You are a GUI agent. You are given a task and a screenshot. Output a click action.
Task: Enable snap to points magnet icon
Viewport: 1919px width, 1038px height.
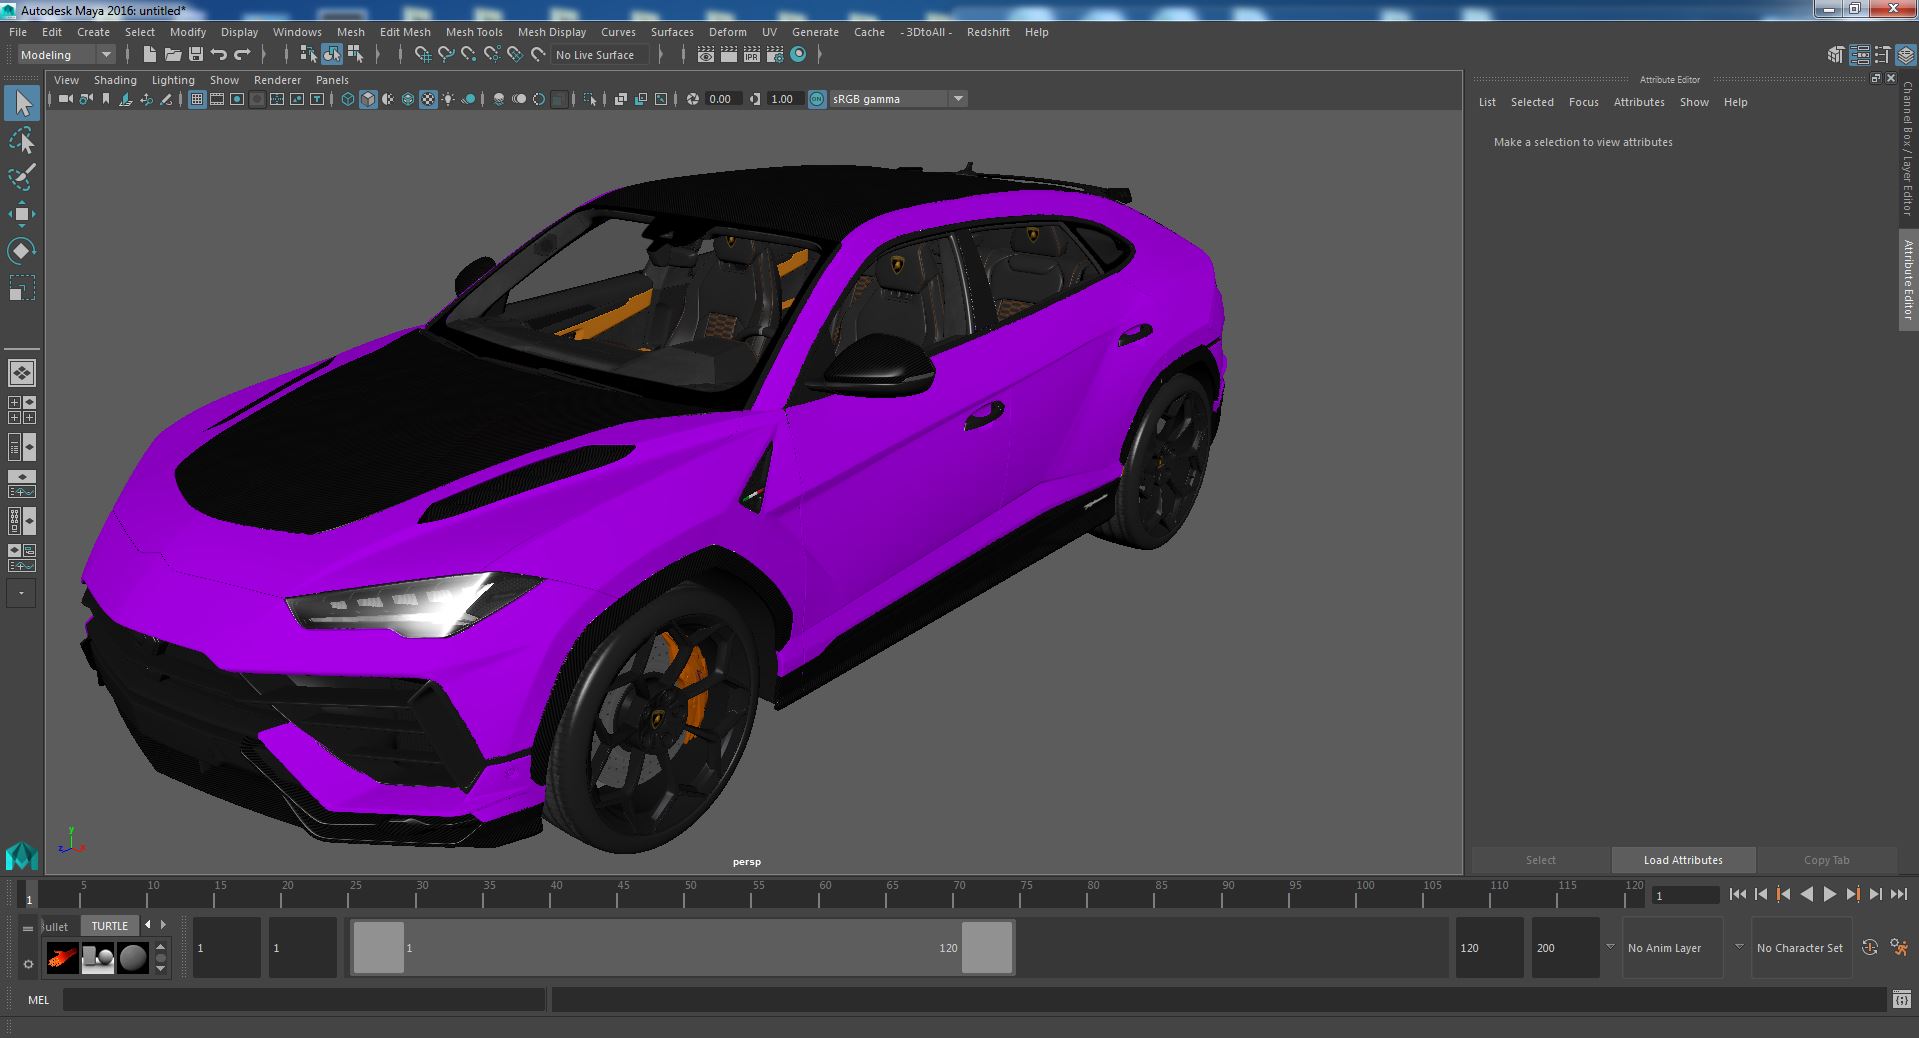469,55
